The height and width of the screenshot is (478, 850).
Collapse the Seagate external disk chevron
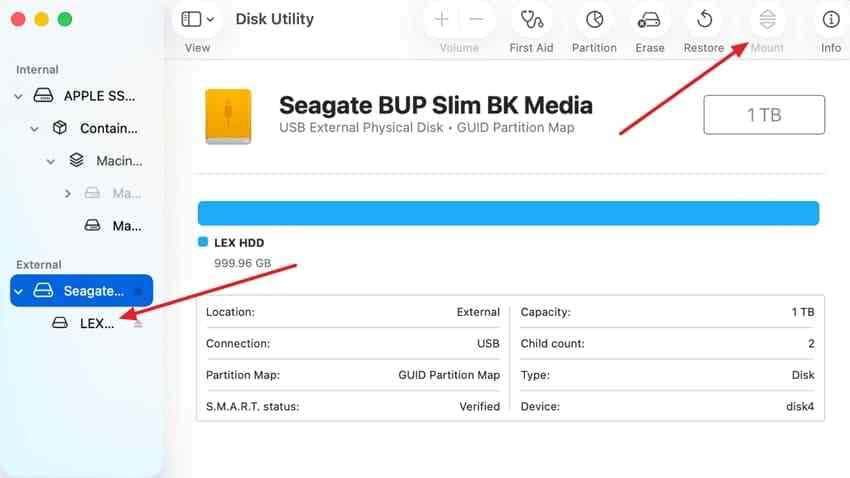18,292
